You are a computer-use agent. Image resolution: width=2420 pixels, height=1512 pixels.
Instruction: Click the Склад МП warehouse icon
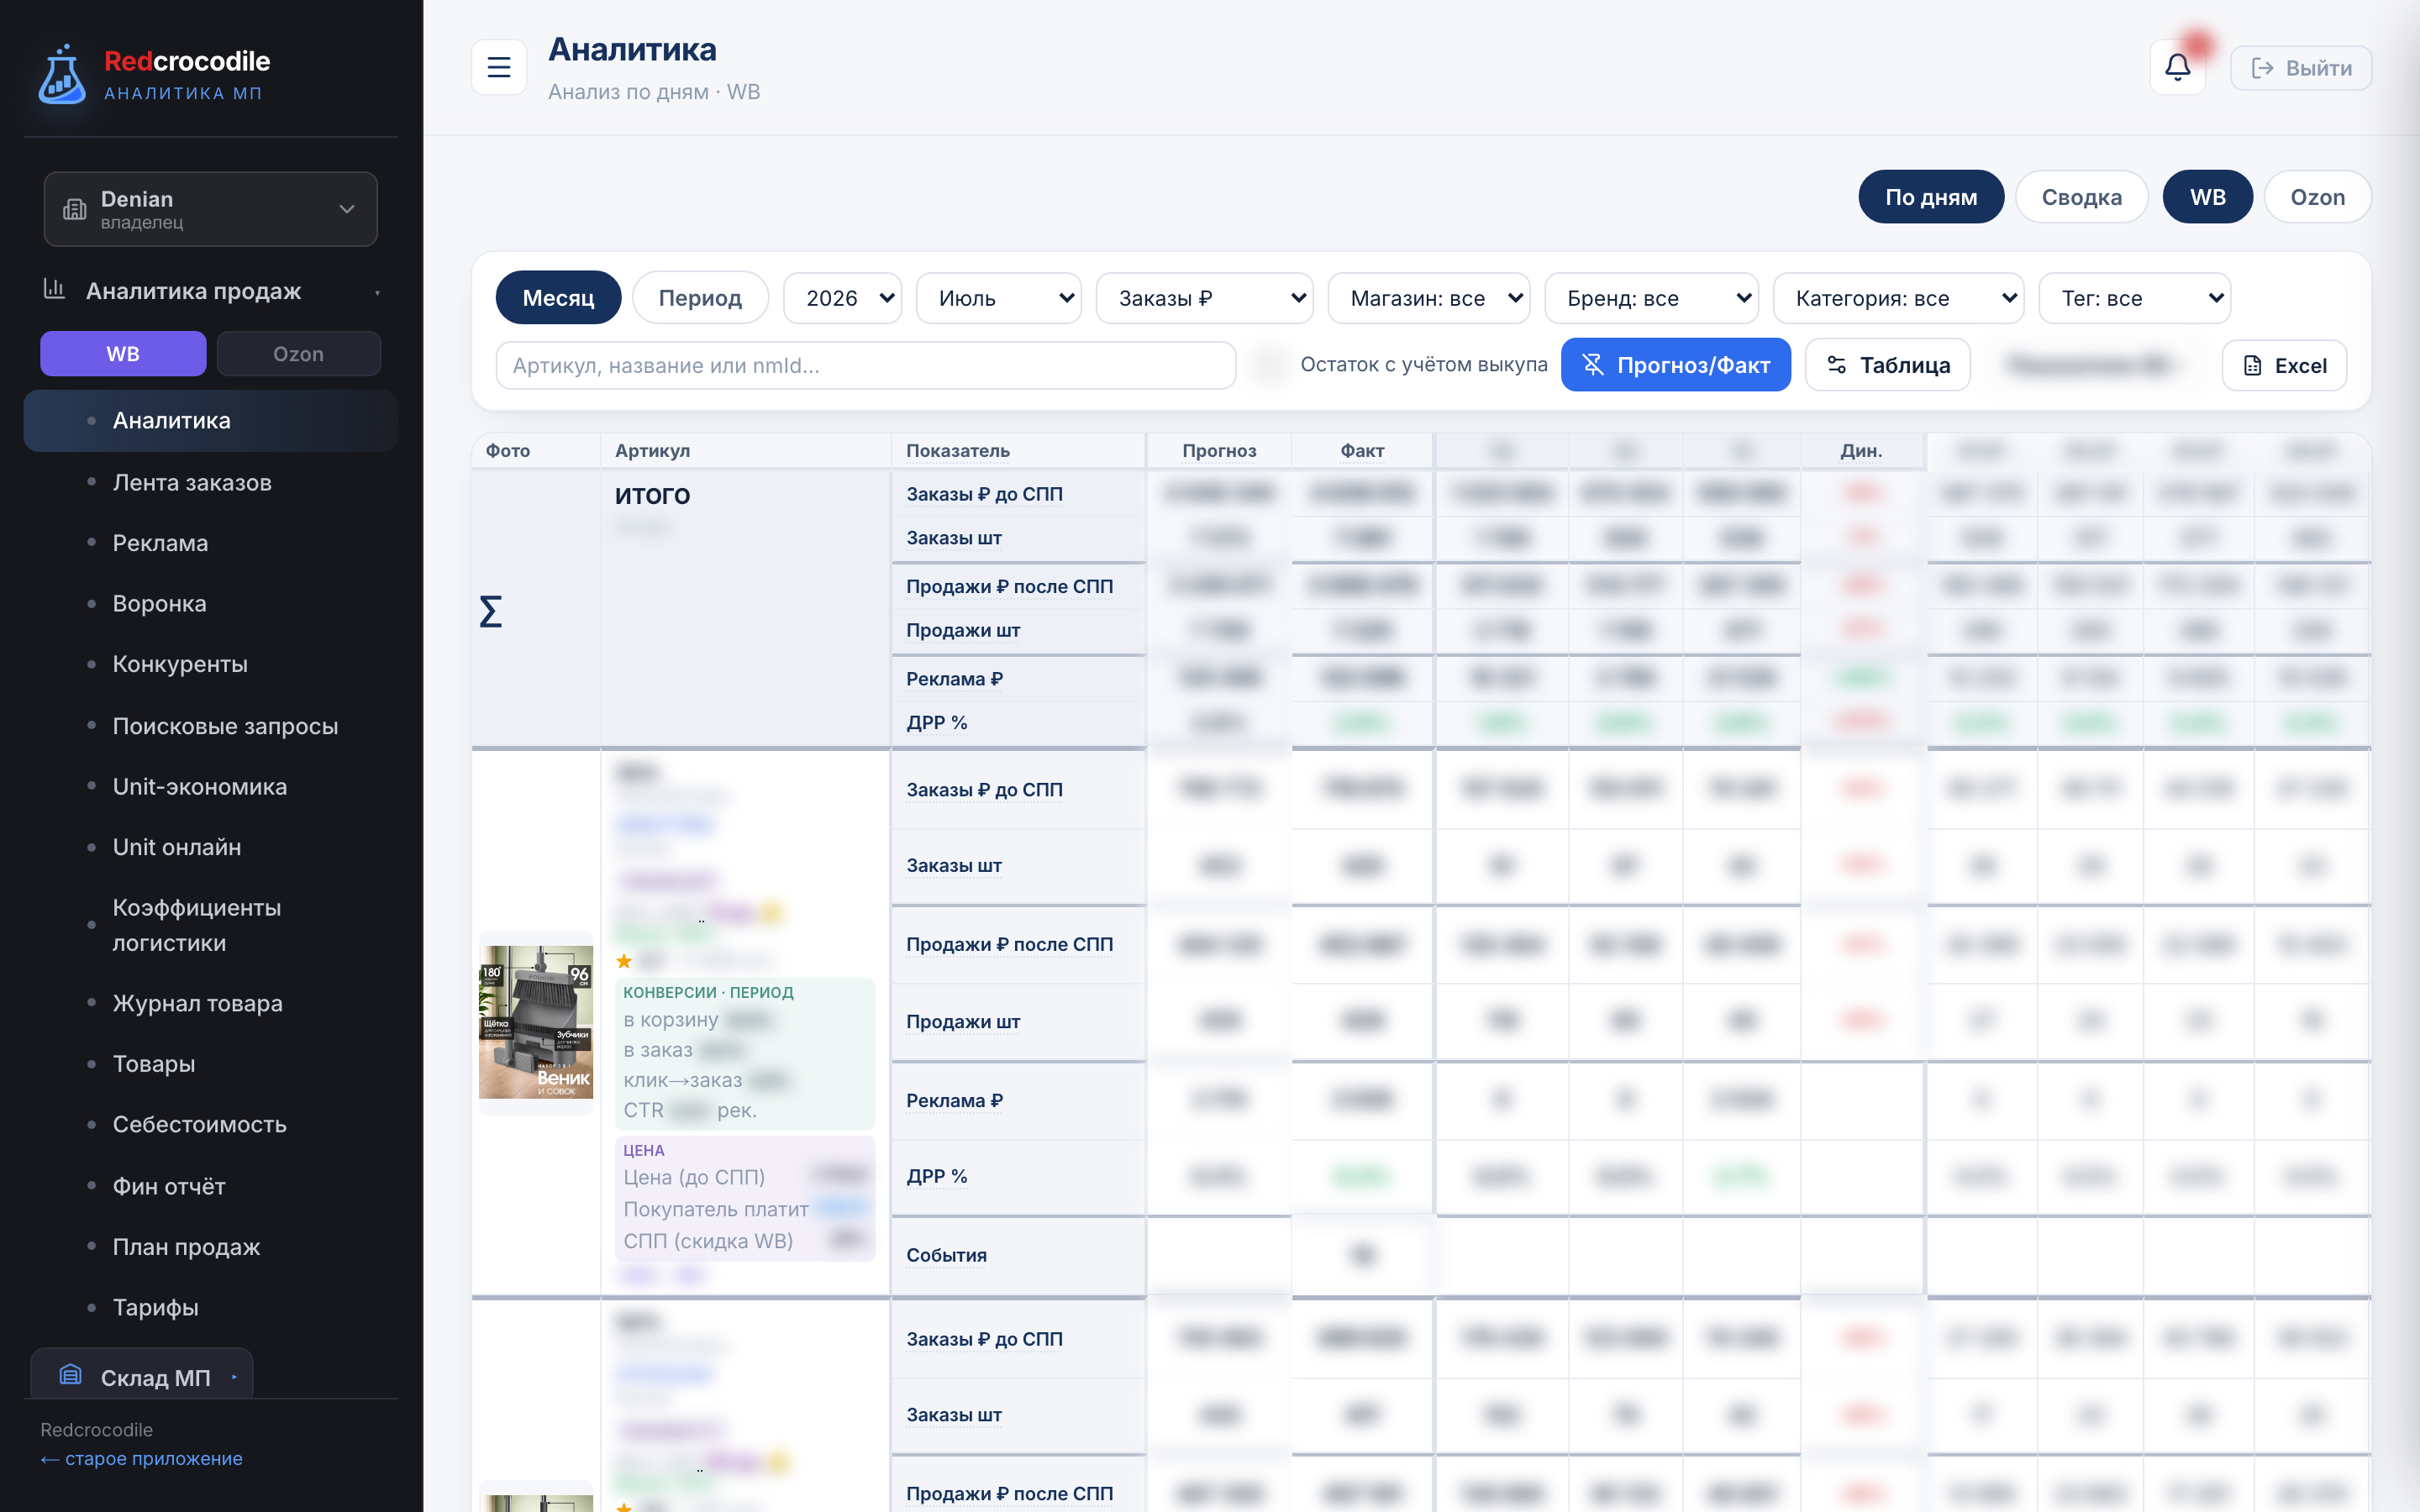70,1375
